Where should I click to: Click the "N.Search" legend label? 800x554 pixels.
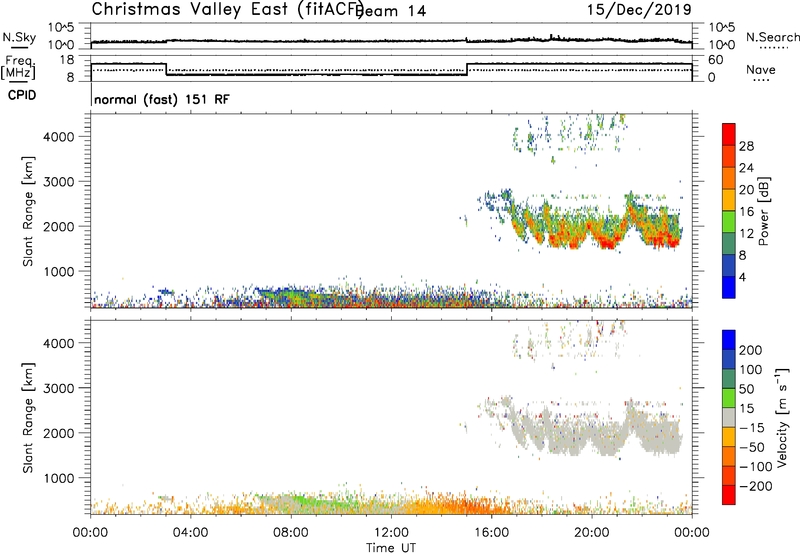click(772, 37)
